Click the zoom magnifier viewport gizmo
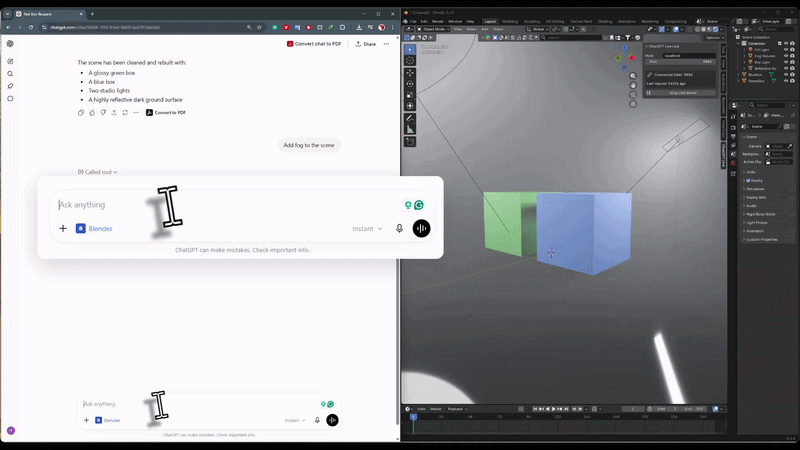This screenshot has width=800, height=450. tap(633, 76)
